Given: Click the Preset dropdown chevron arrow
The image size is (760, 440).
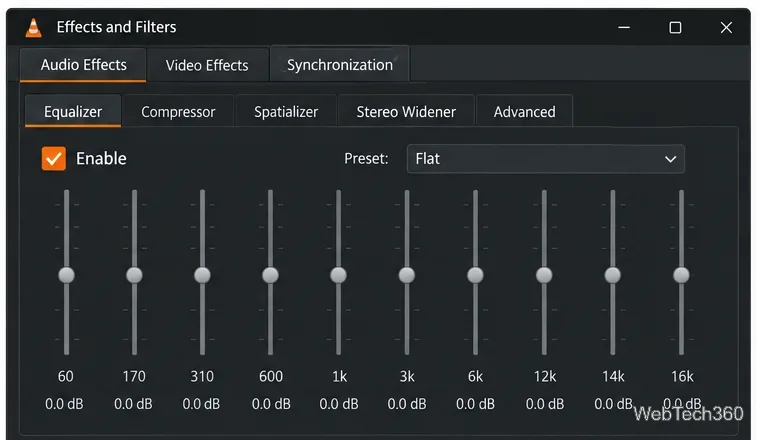Looking at the screenshot, I should point(670,159).
